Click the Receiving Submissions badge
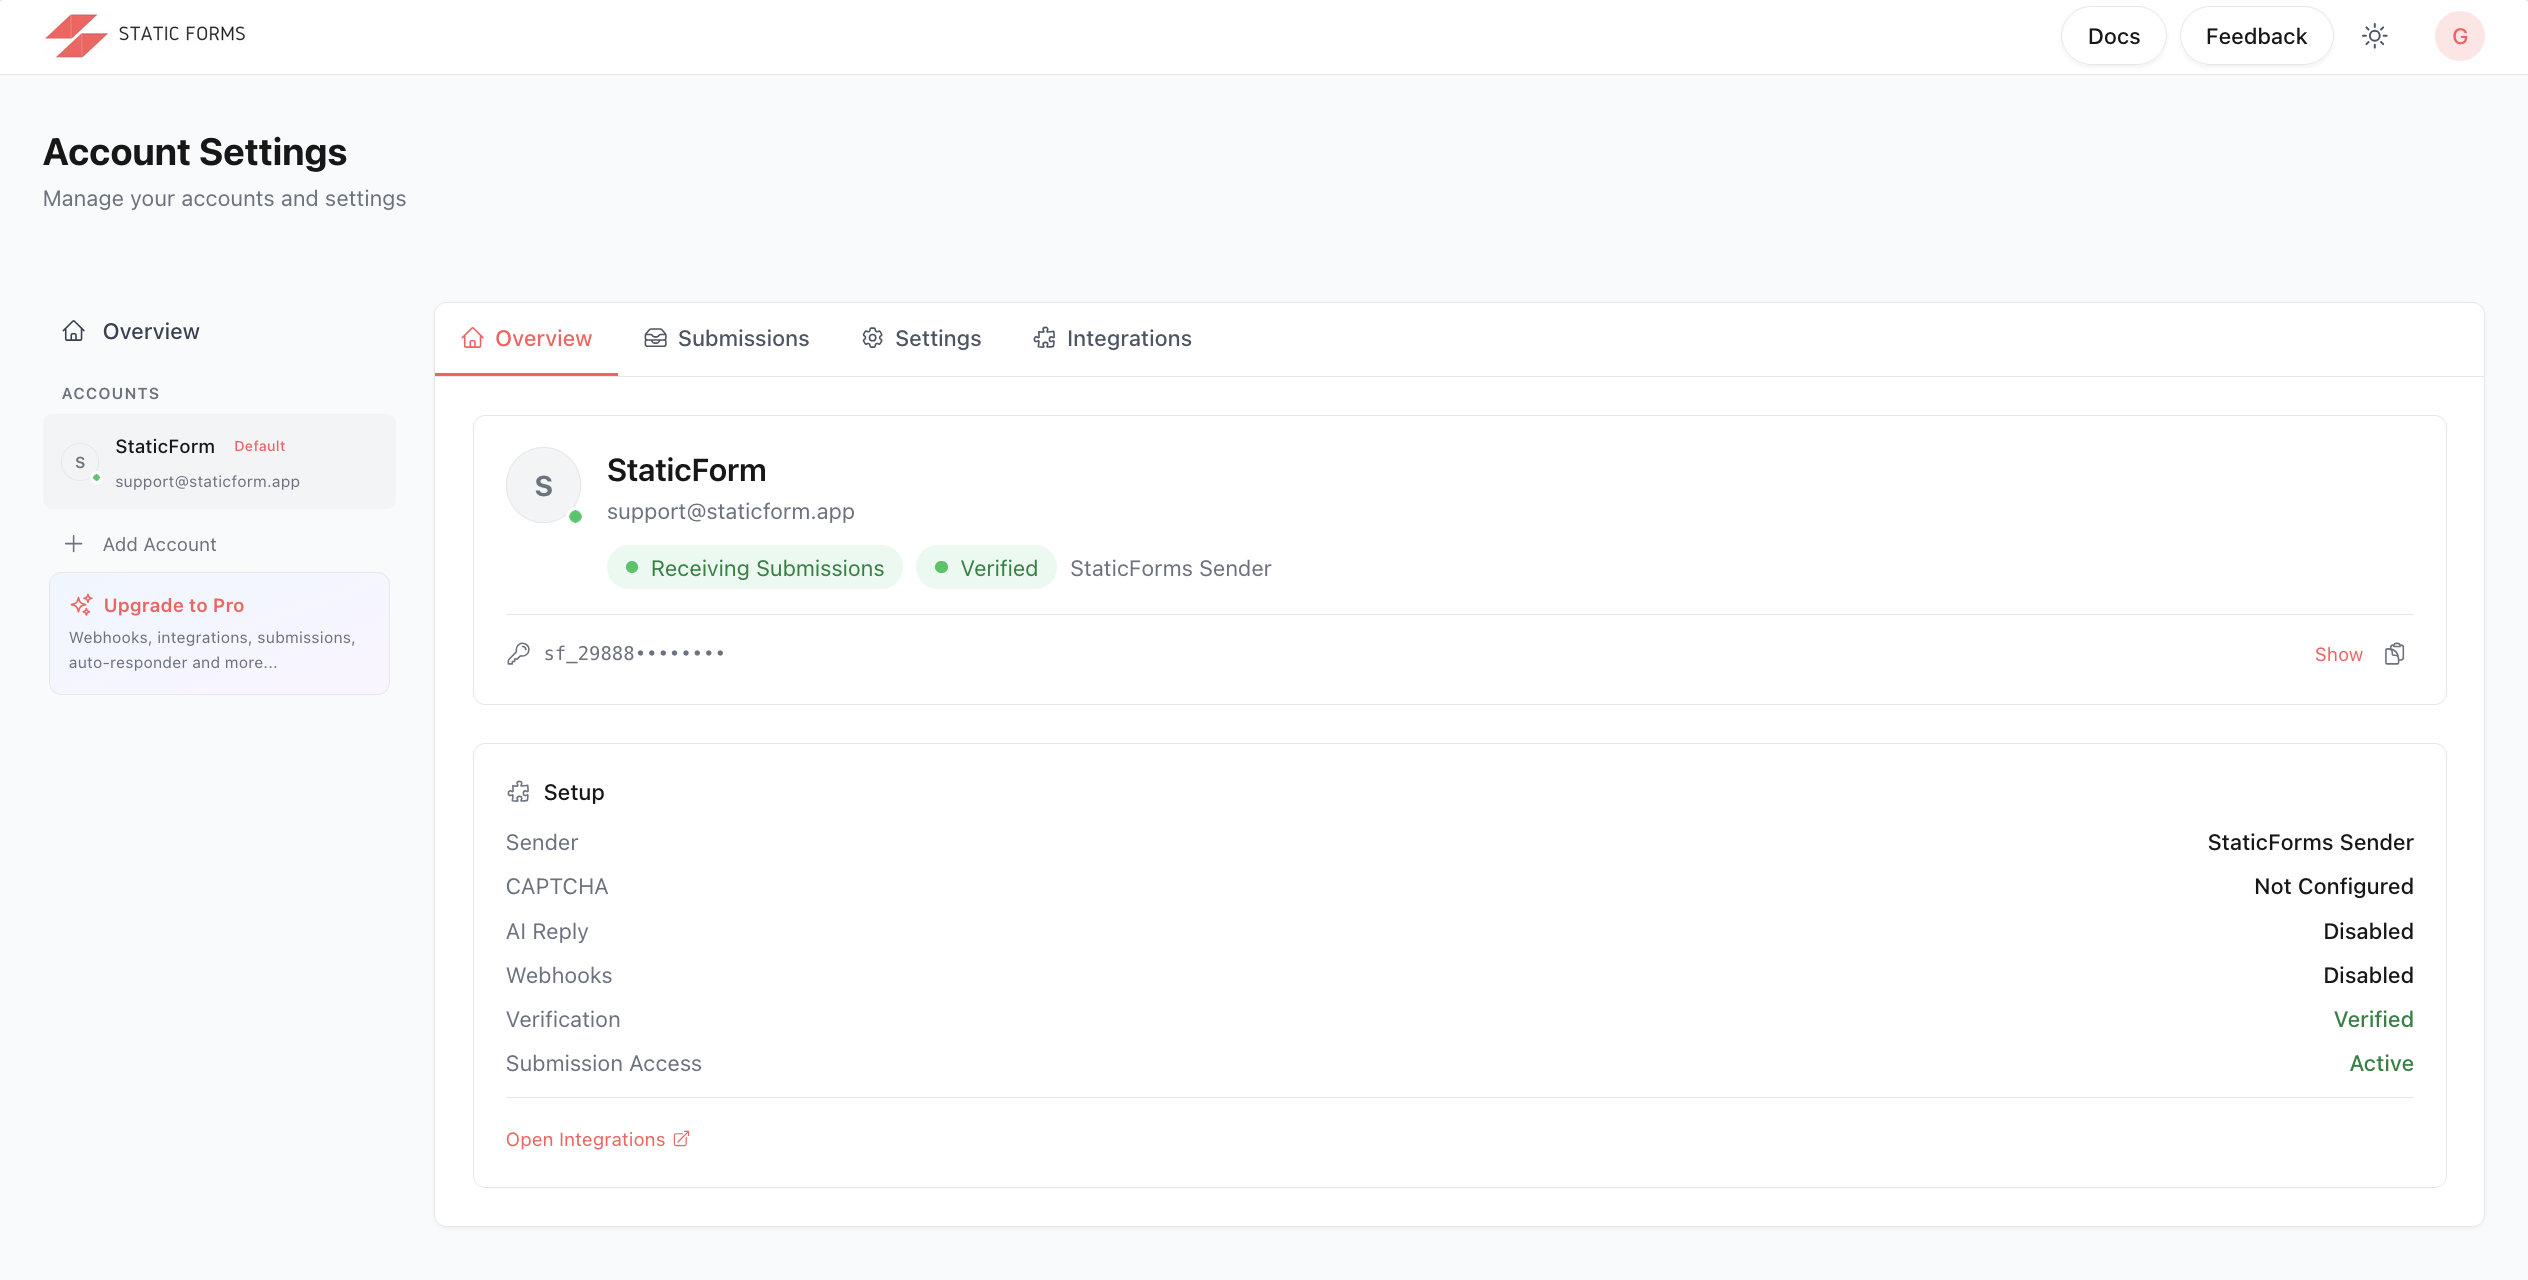The image size is (2528, 1280). [755, 568]
